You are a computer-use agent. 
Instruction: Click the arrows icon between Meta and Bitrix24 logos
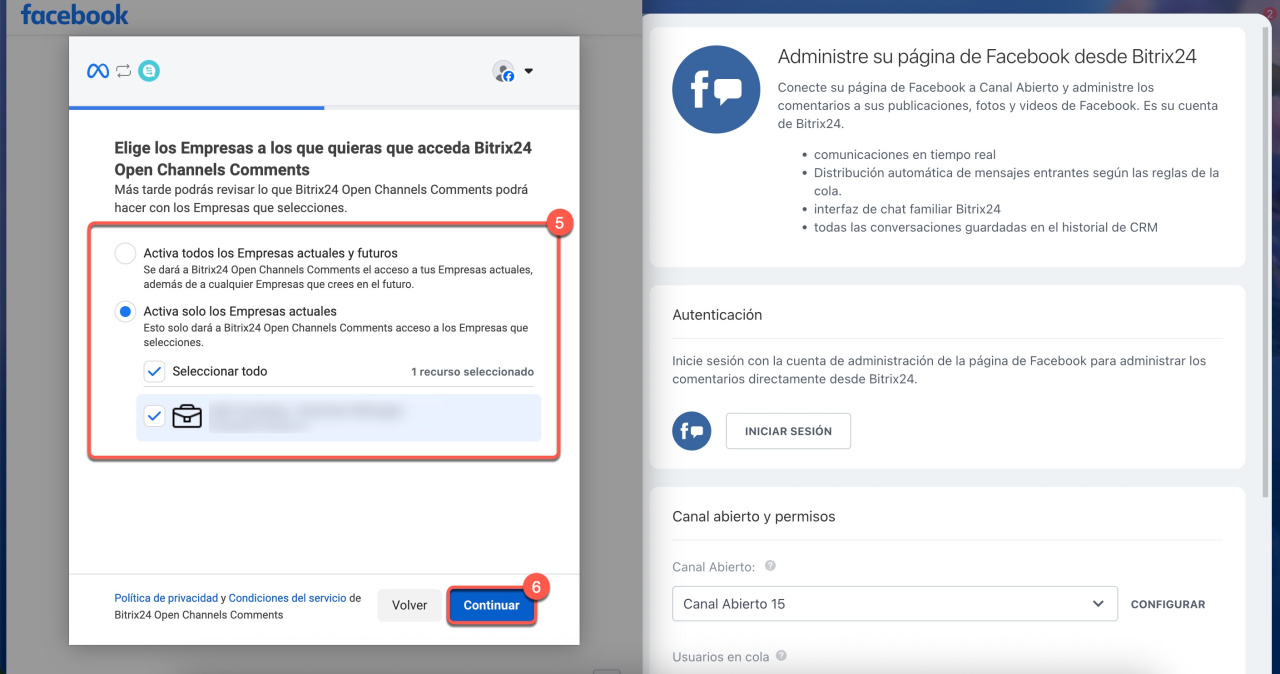coord(124,71)
